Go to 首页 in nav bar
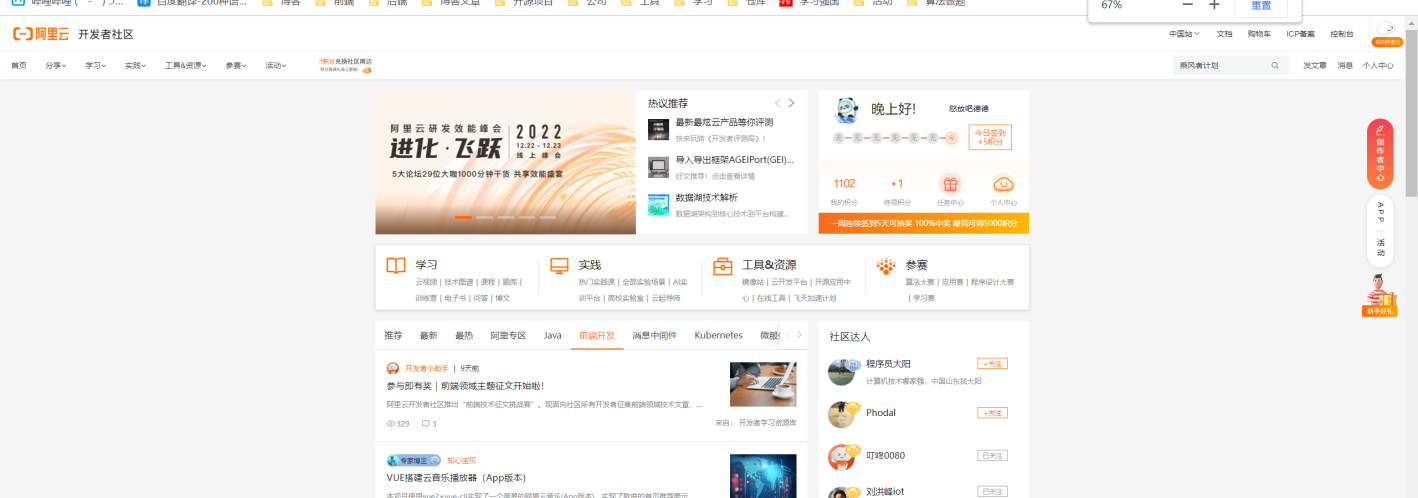The width and height of the screenshot is (1418, 498). pos(19,66)
